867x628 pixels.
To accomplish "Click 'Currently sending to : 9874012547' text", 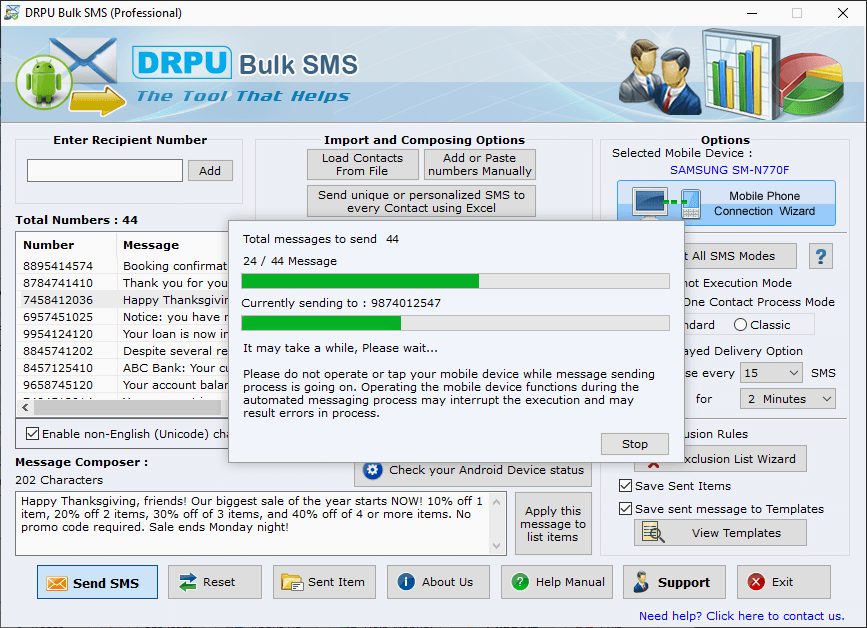I will [341, 303].
